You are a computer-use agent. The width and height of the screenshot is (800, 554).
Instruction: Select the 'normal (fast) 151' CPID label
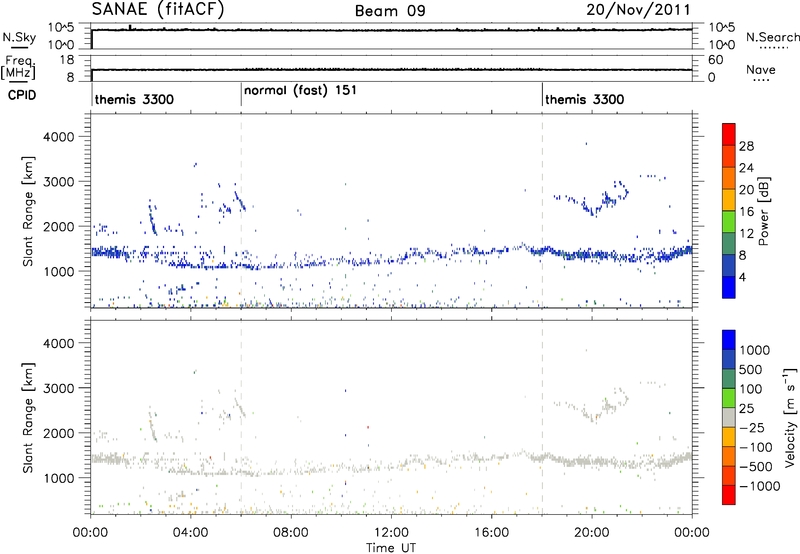pyautogui.click(x=300, y=91)
